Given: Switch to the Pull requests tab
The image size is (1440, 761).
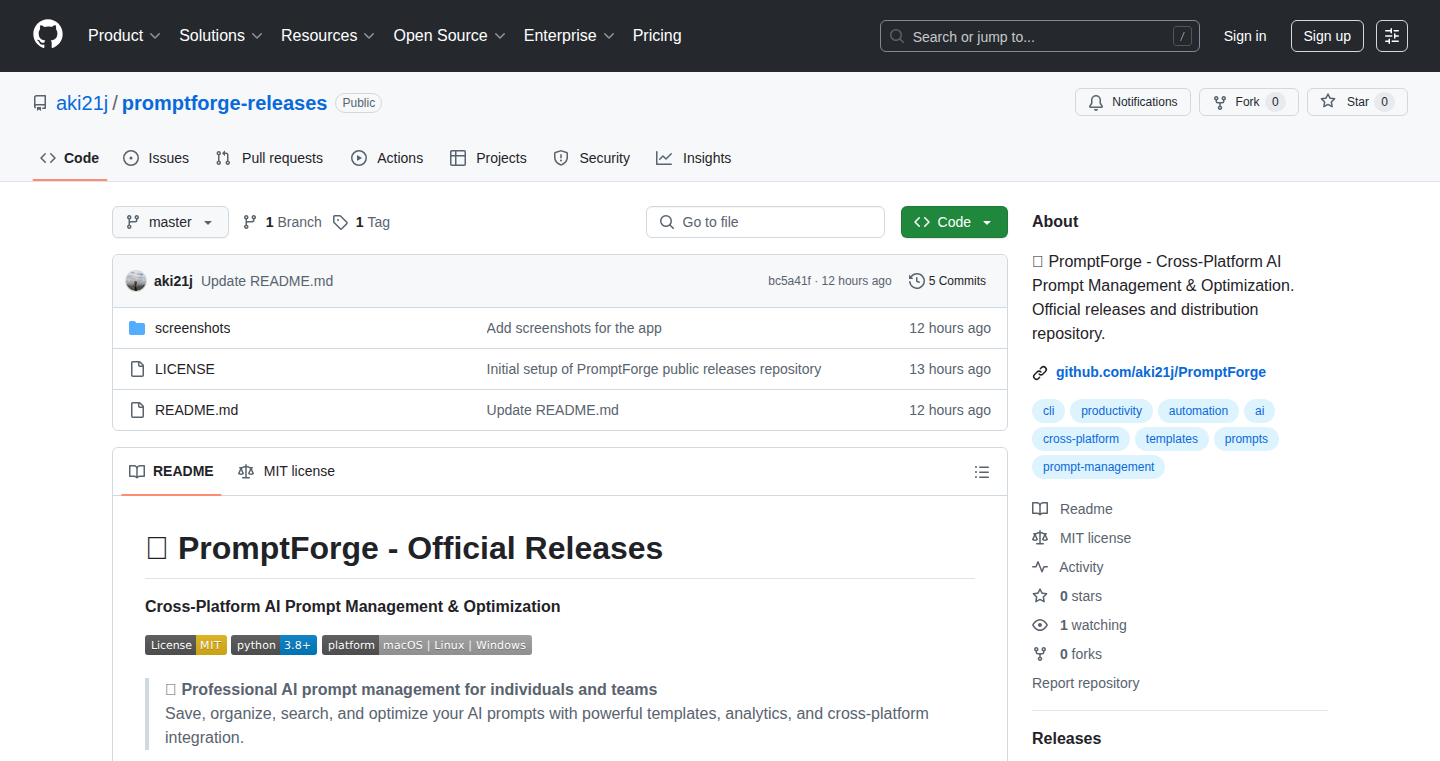Looking at the screenshot, I should 270,158.
